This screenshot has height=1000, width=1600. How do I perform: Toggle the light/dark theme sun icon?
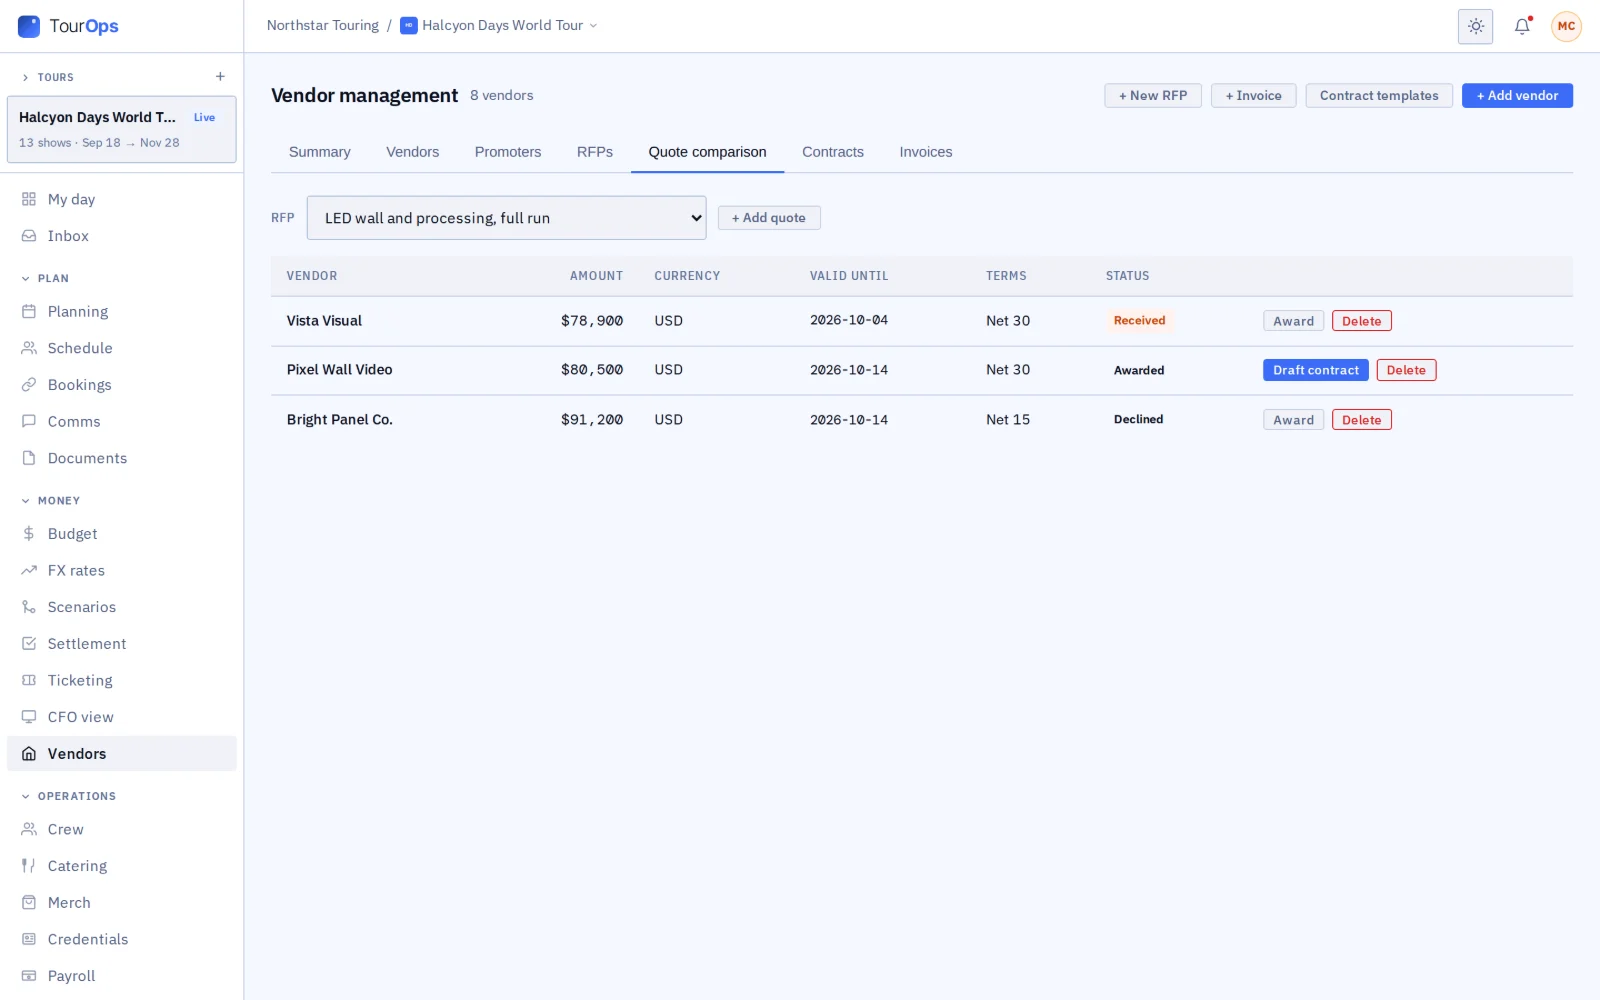(1475, 26)
